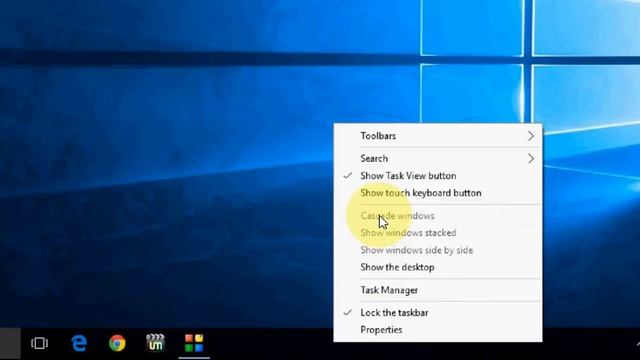The width and height of the screenshot is (640, 360).
Task: Open Task Manager from context menu
Action: click(438, 290)
